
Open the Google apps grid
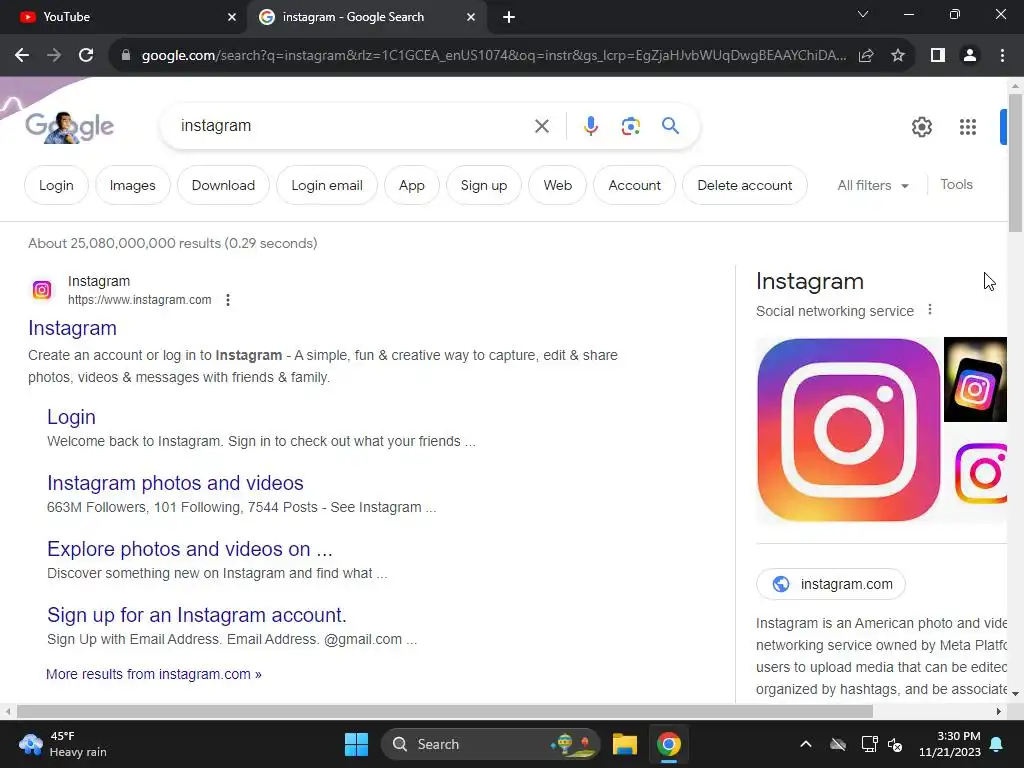pos(968,127)
